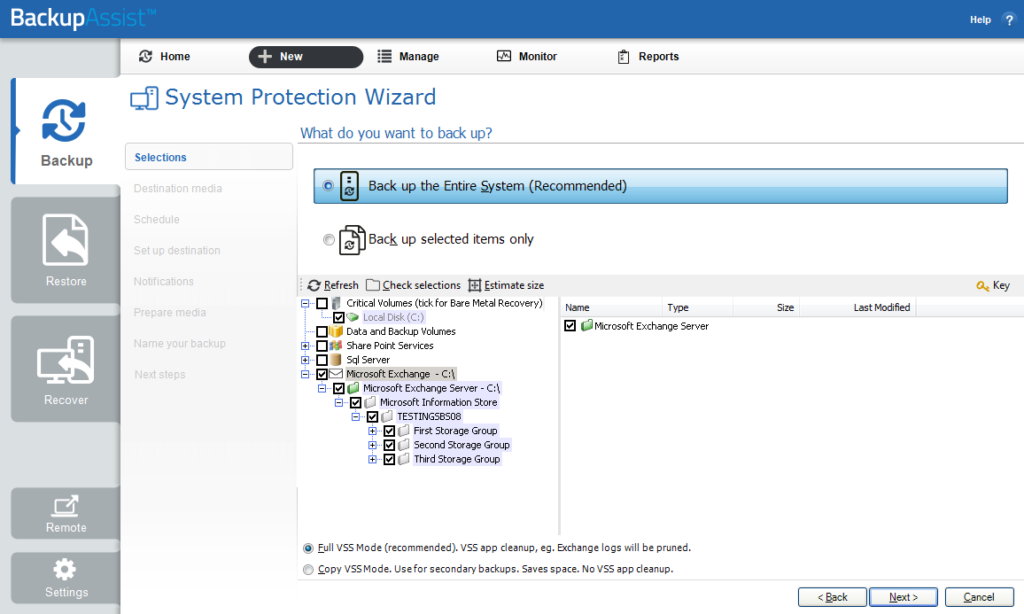This screenshot has height=614, width=1024.
Task: Open the Restore section icon
Action: coord(65,241)
